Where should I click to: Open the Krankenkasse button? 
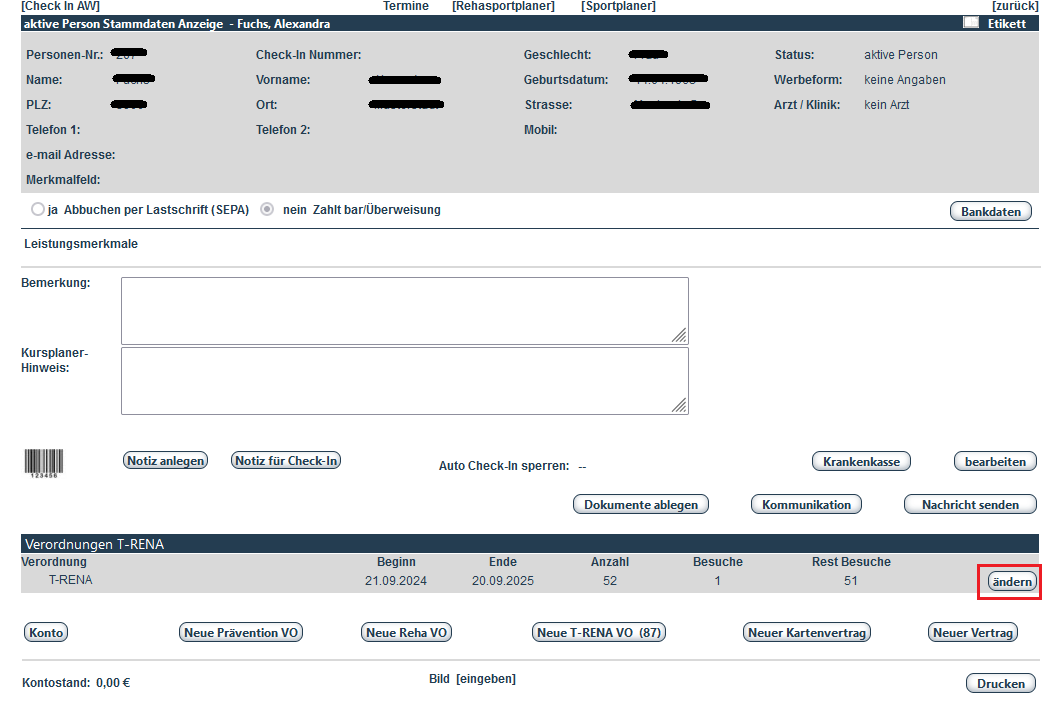[x=861, y=461]
